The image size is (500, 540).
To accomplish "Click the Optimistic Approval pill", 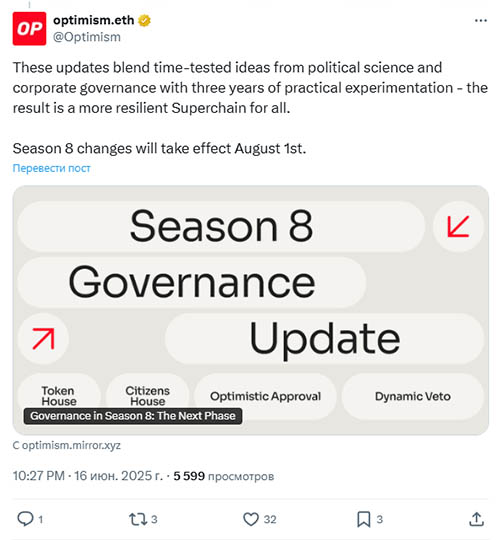I will (265, 396).
